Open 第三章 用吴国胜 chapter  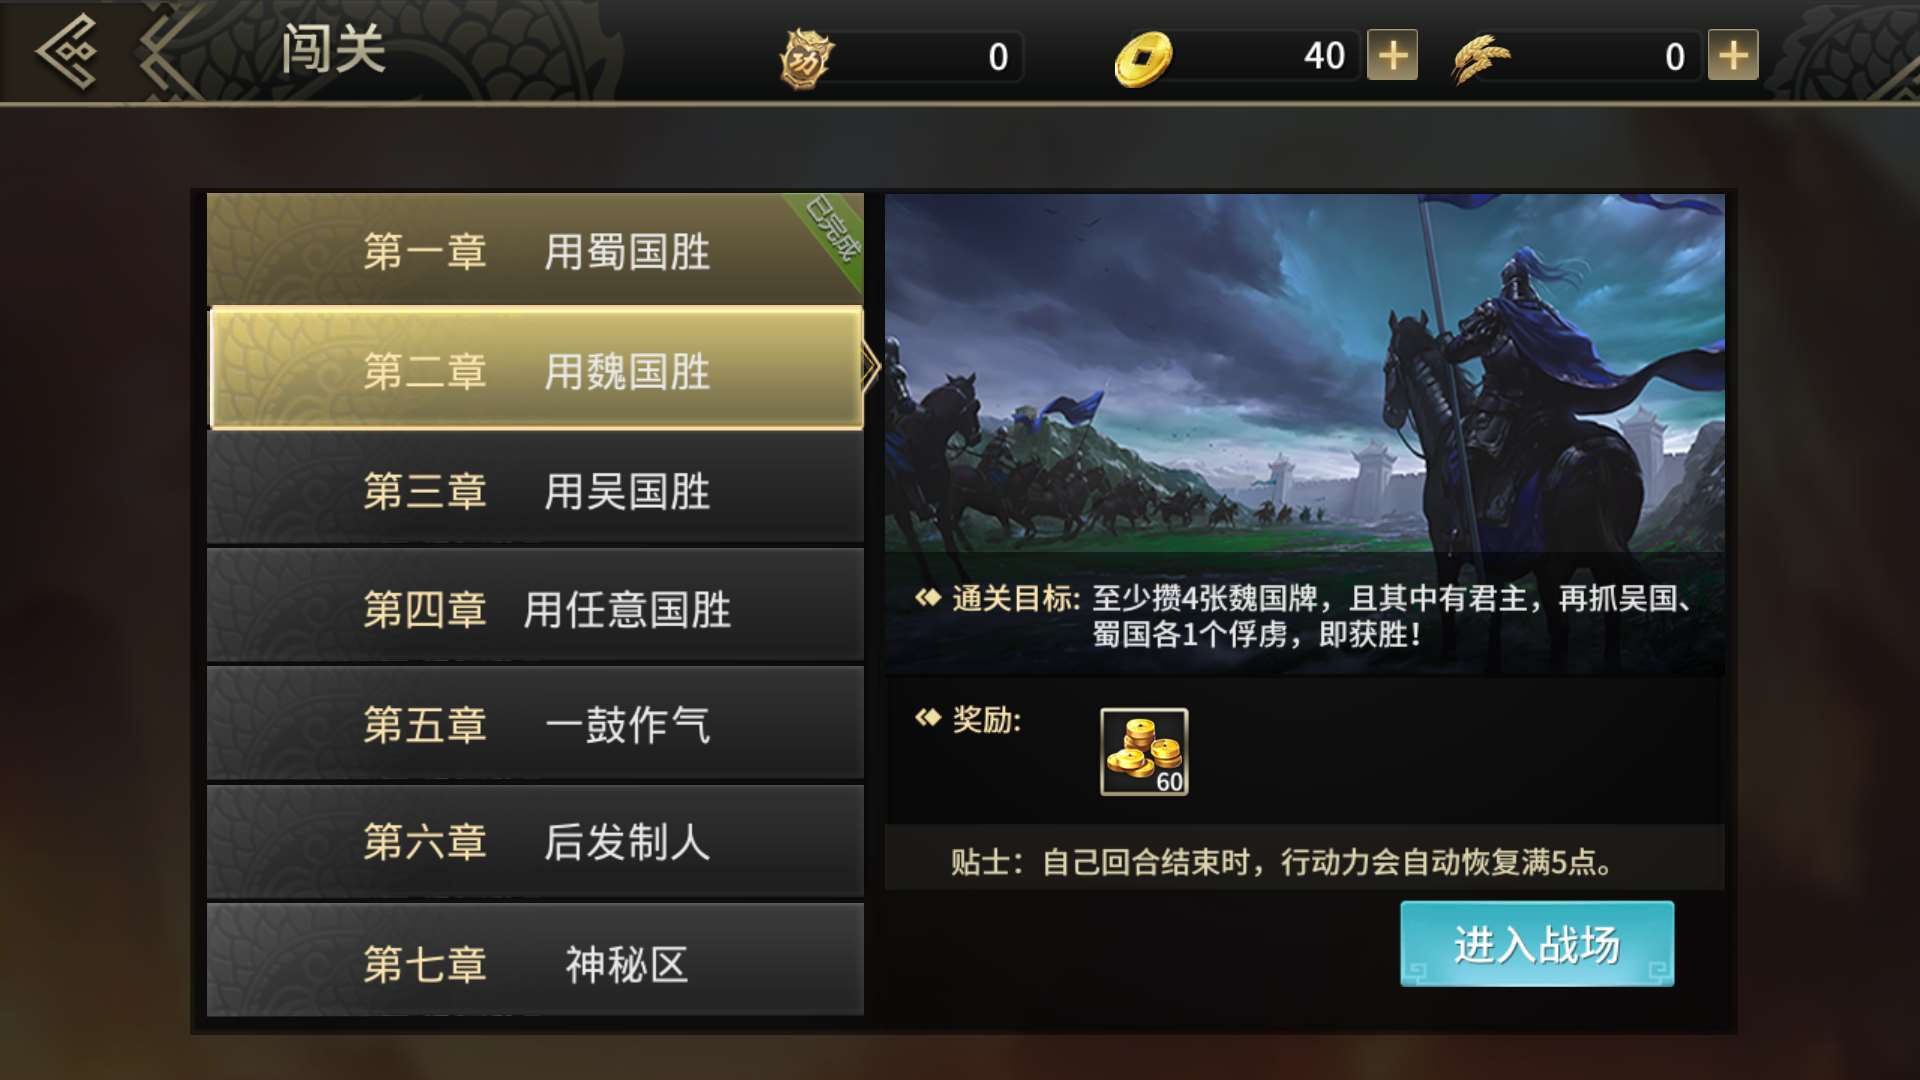click(x=535, y=490)
